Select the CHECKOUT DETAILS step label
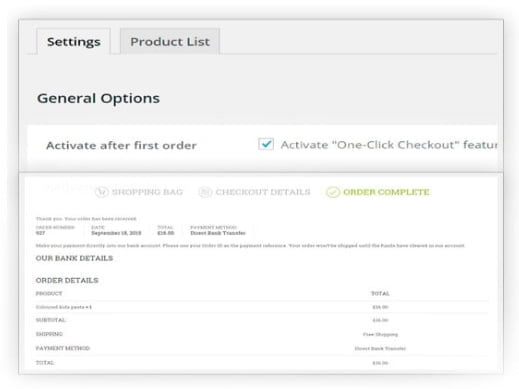 263,192
